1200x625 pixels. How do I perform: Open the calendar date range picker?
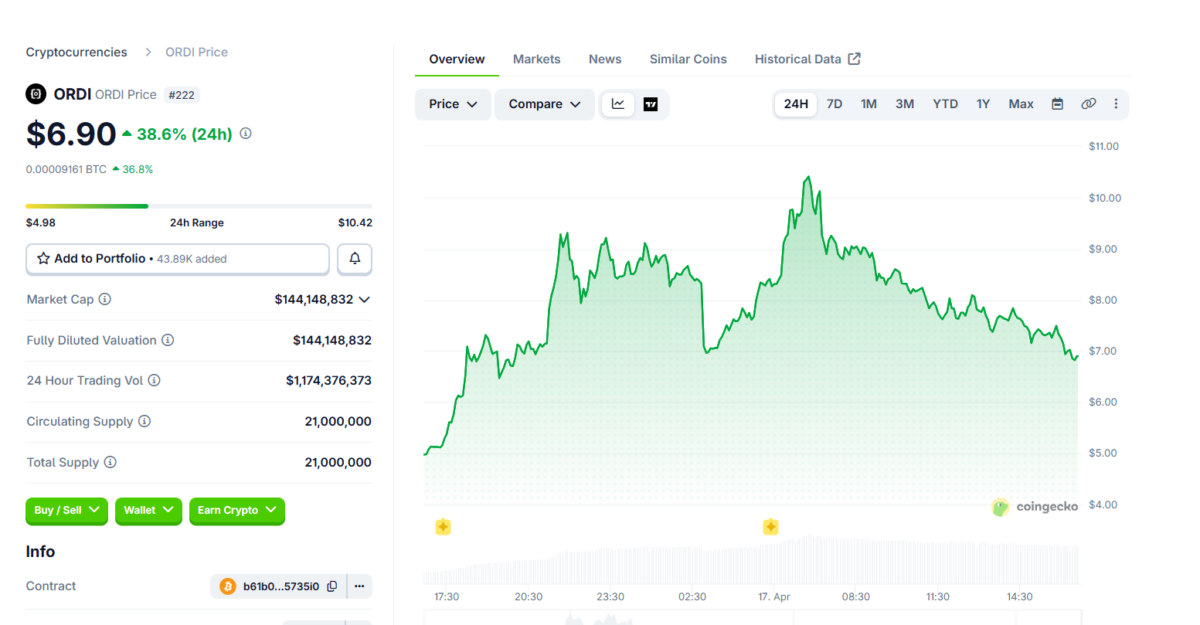(1057, 103)
